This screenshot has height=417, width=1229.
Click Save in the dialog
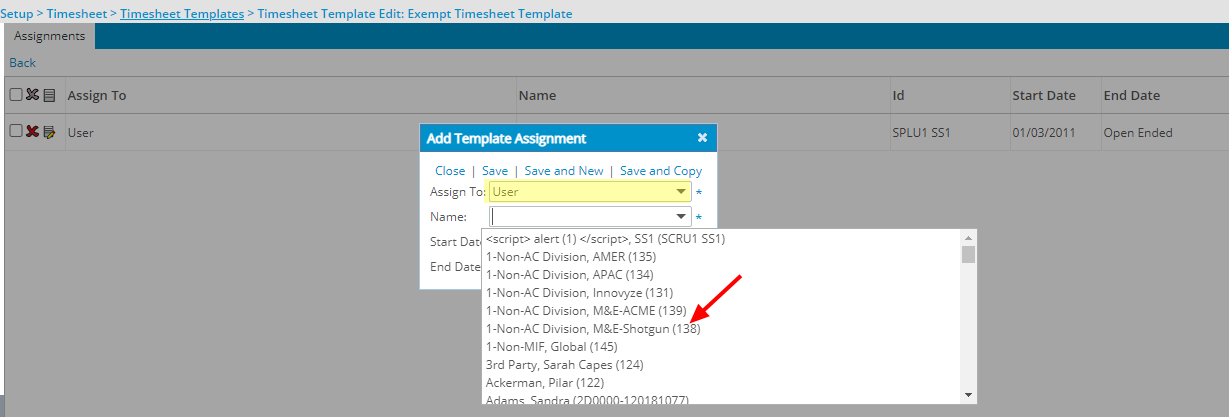point(495,171)
